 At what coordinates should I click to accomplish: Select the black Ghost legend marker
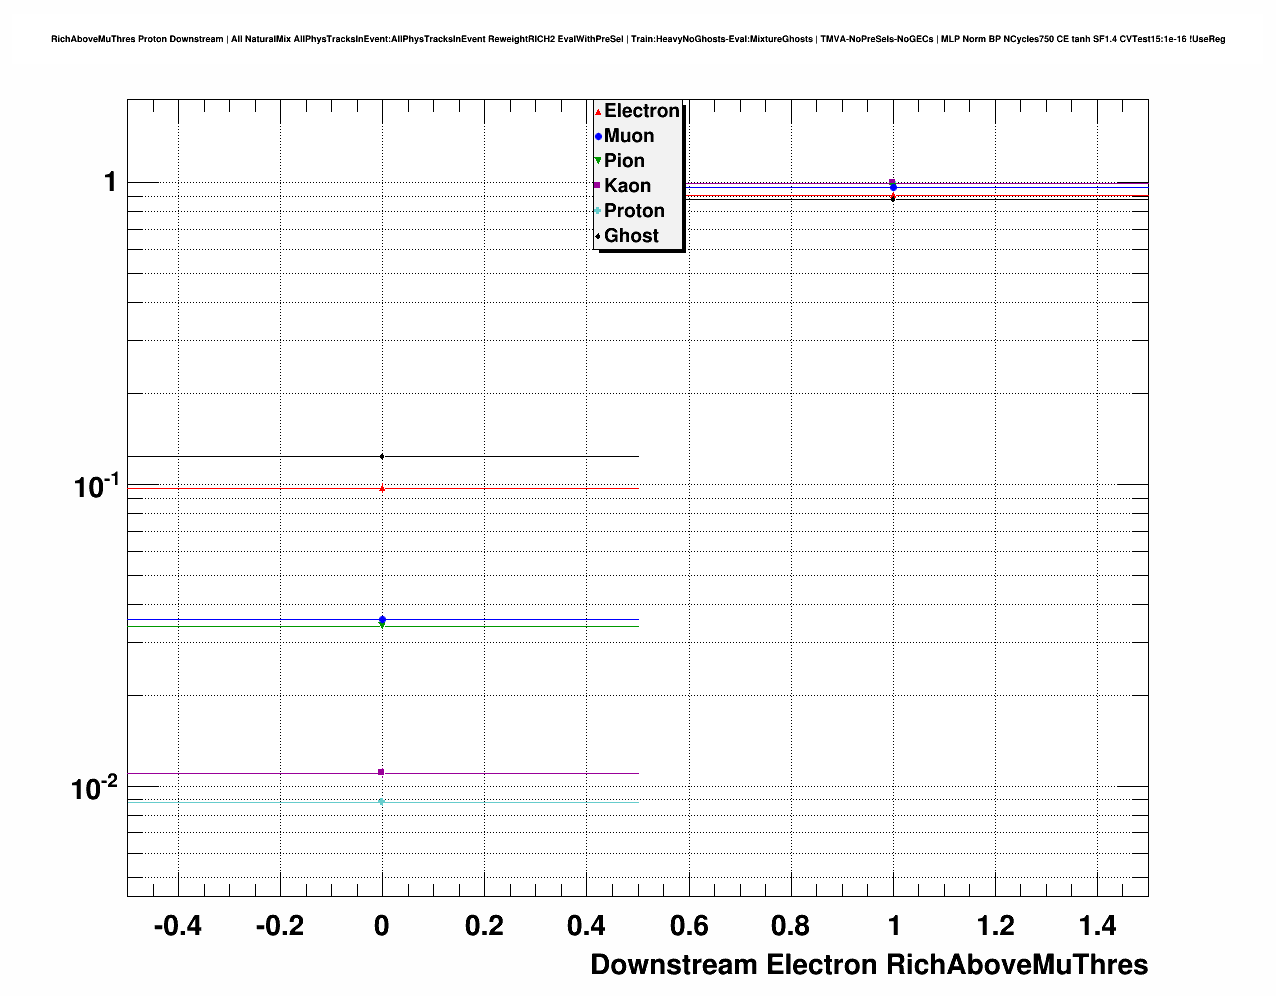coord(598,236)
